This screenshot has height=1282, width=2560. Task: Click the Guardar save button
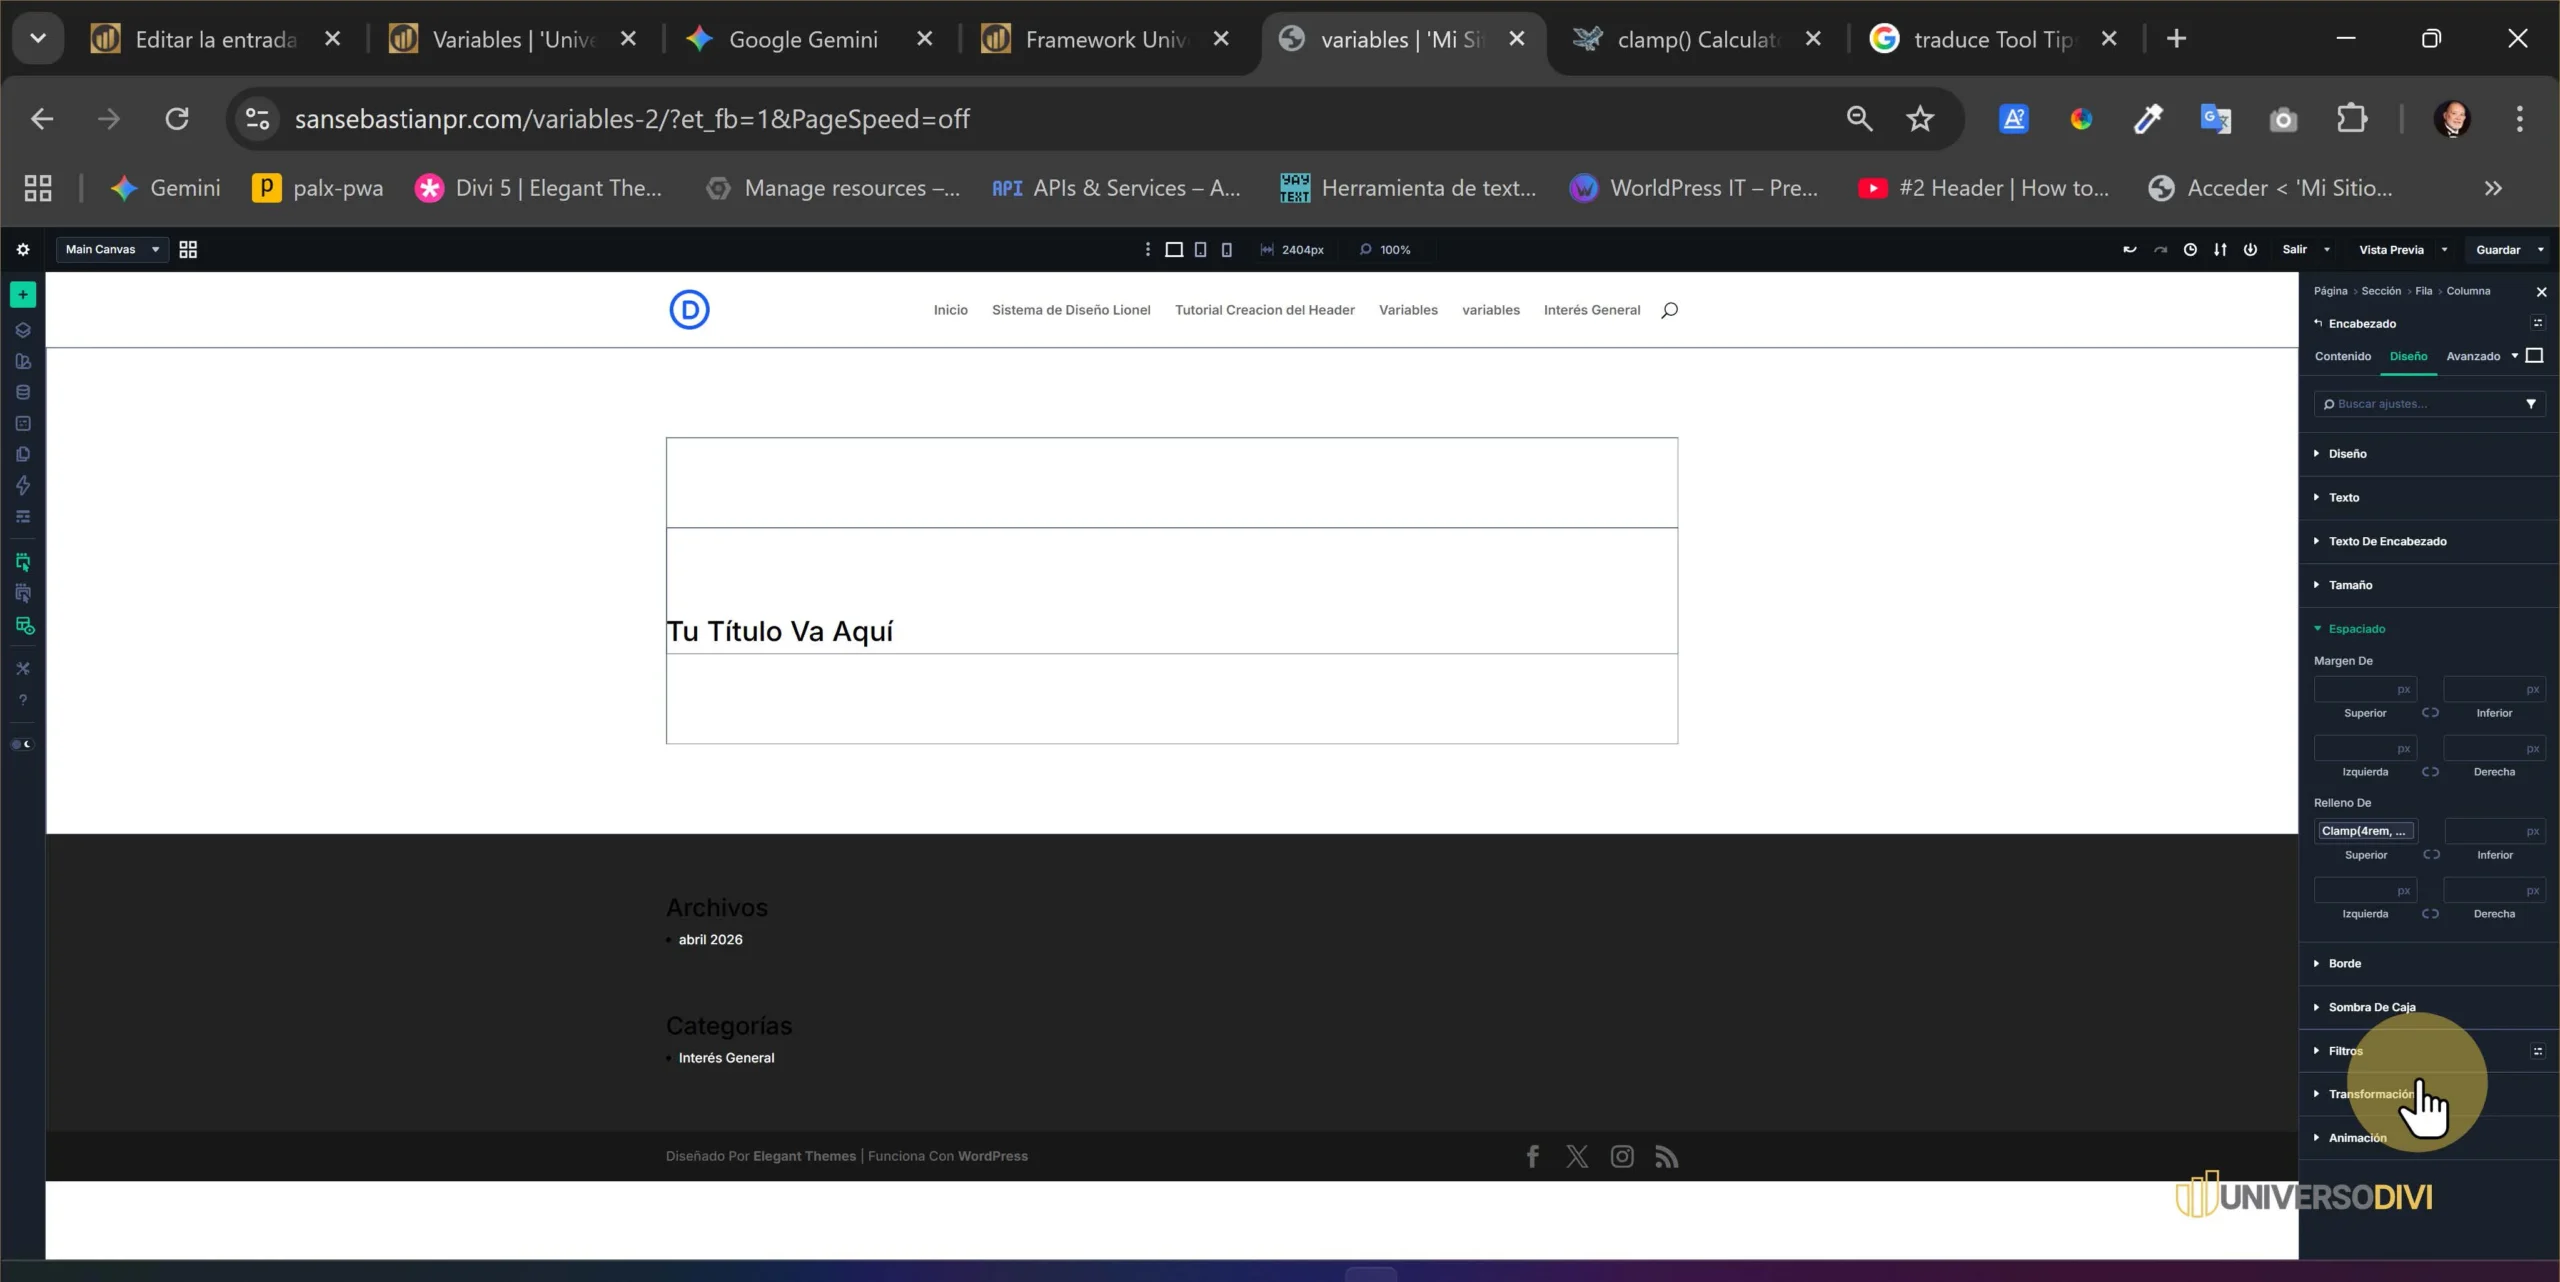[x=2497, y=250]
